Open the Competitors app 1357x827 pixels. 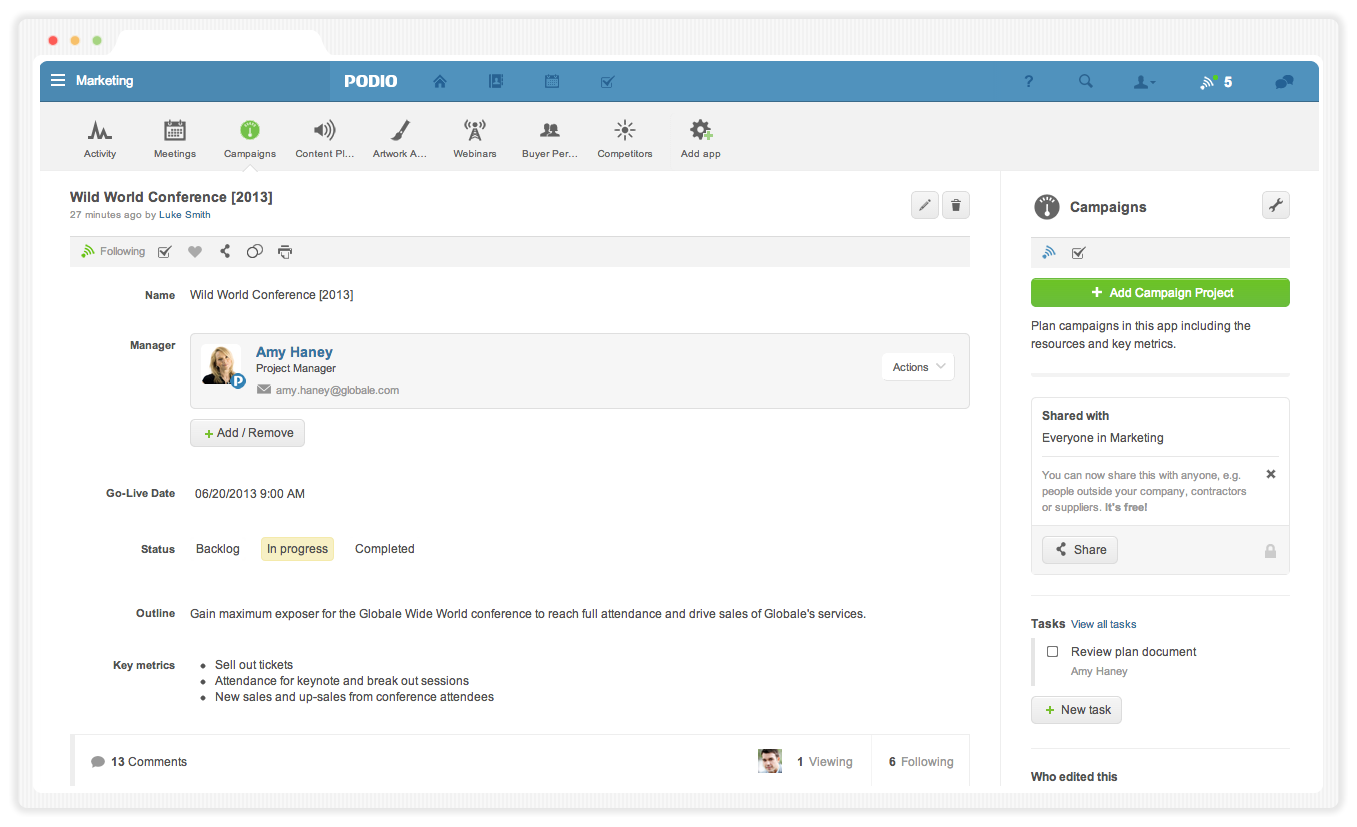click(625, 139)
